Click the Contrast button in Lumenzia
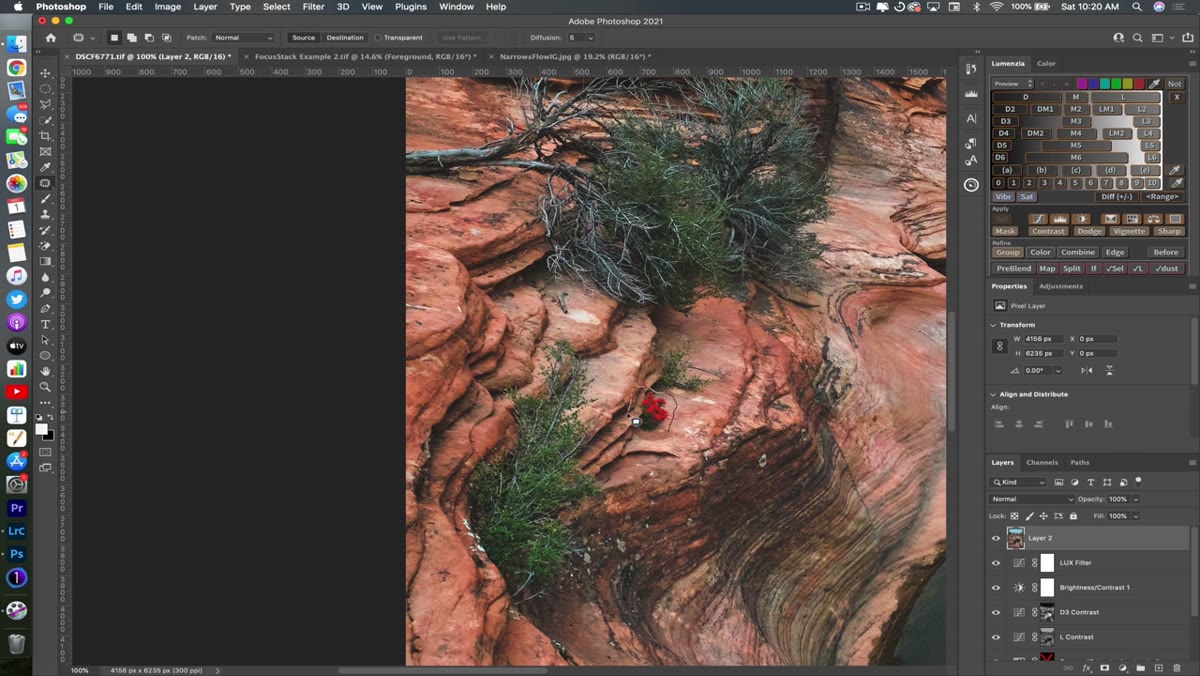 1048,231
